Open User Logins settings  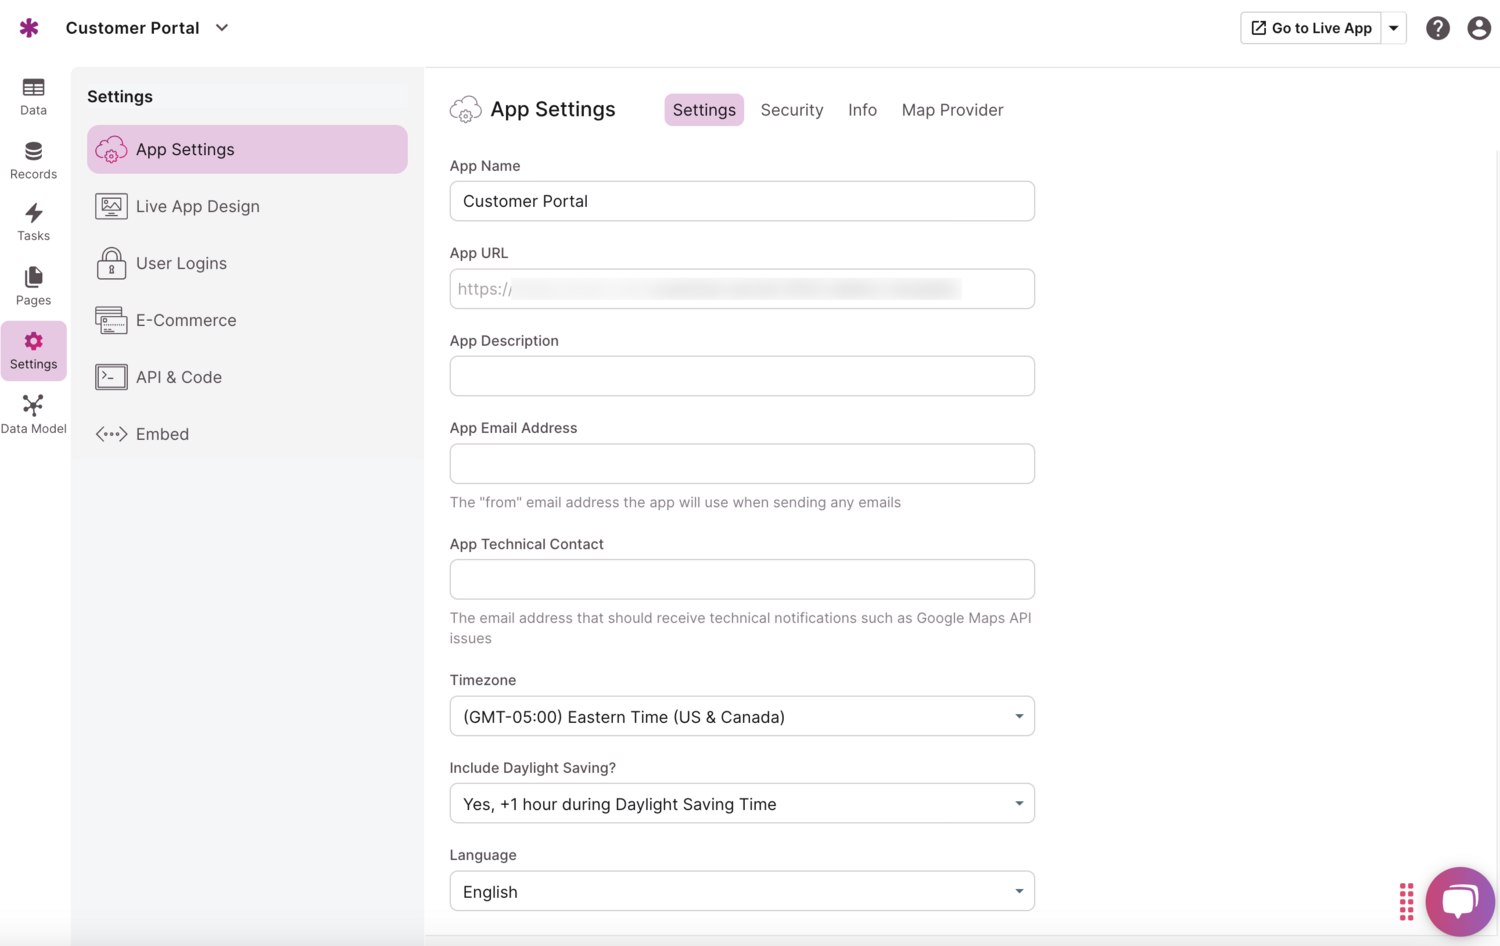tap(181, 263)
